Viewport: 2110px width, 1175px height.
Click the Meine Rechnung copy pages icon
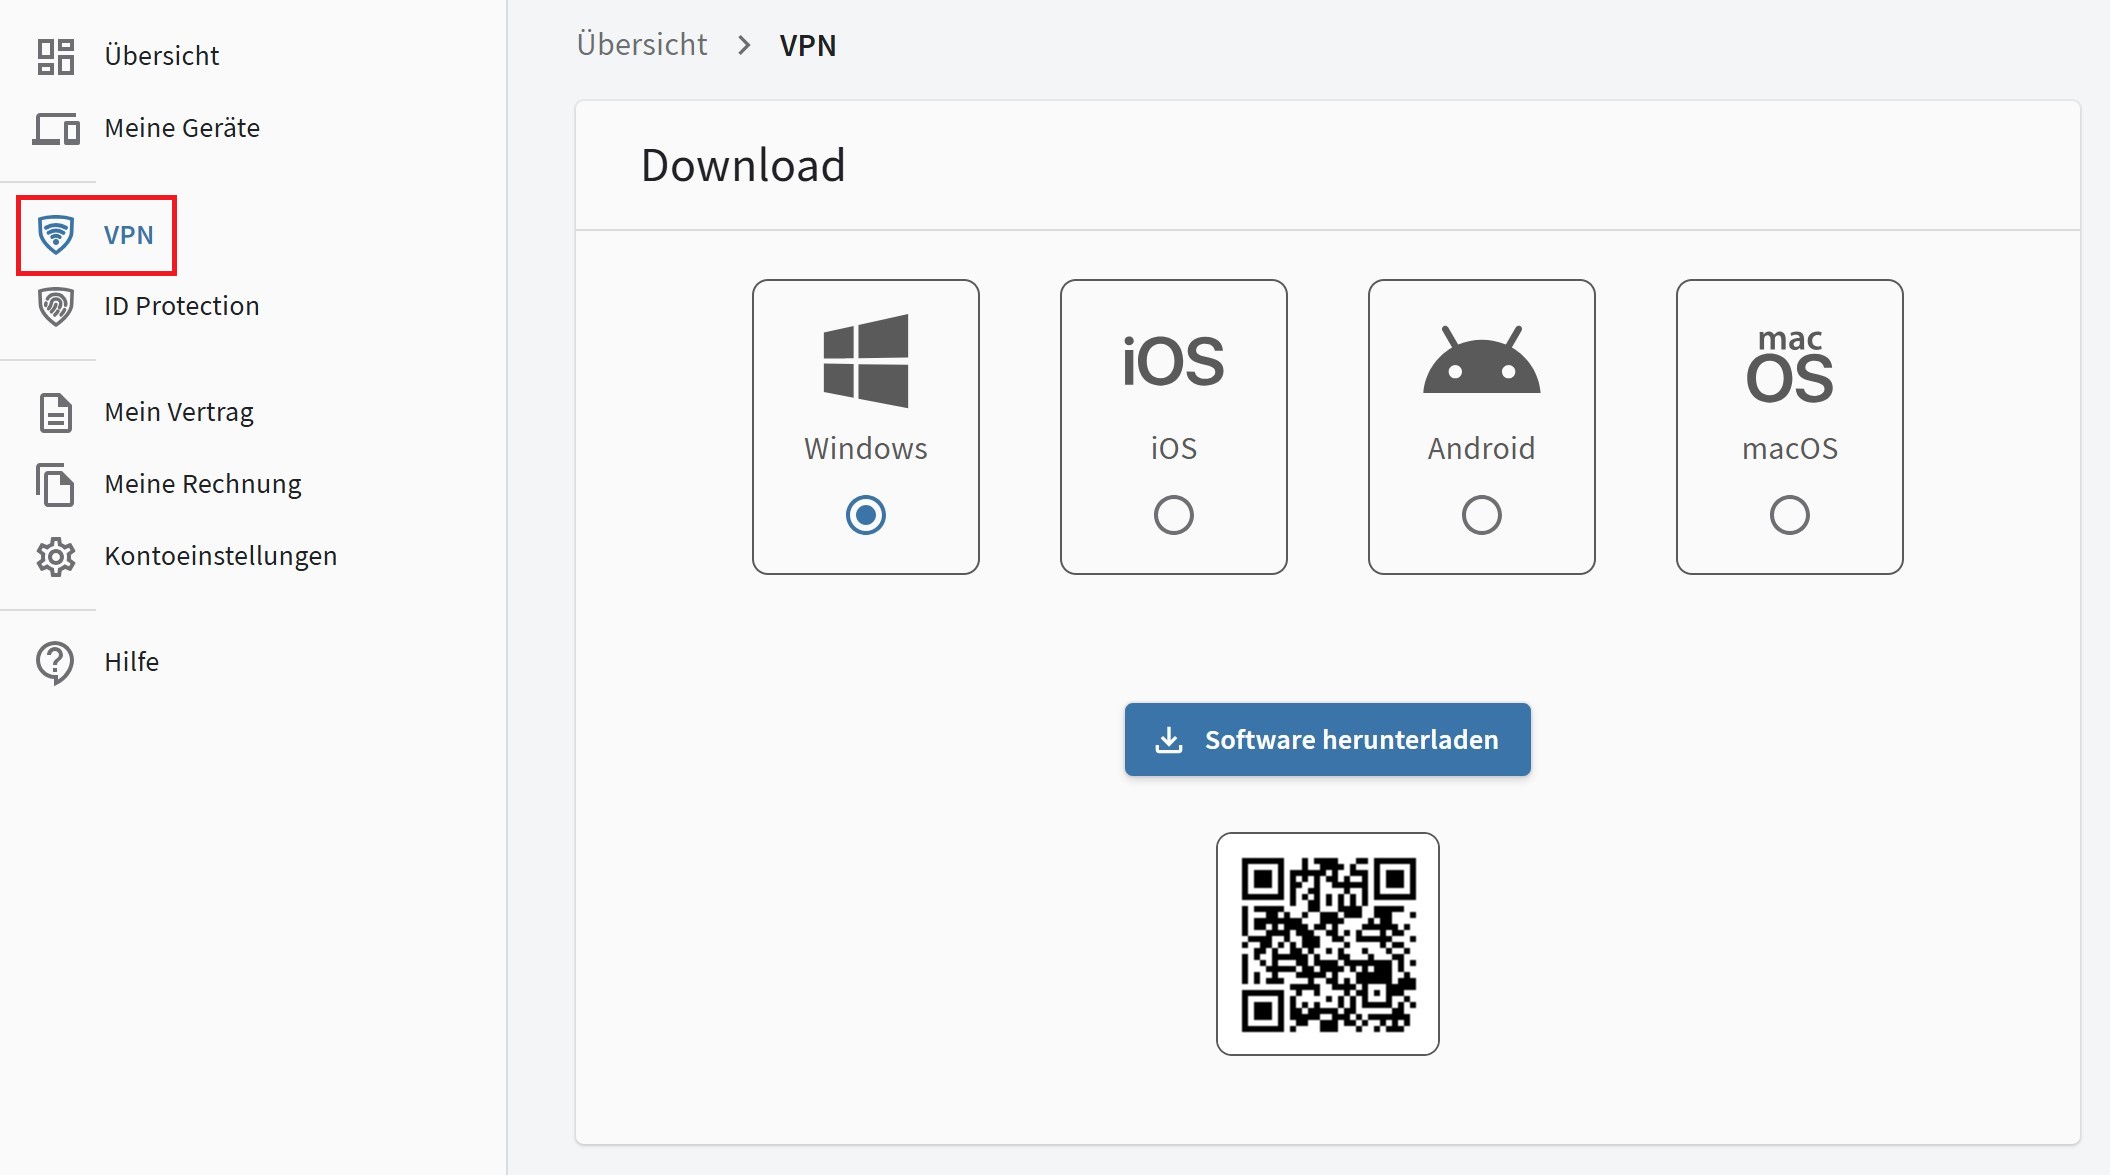click(x=56, y=484)
